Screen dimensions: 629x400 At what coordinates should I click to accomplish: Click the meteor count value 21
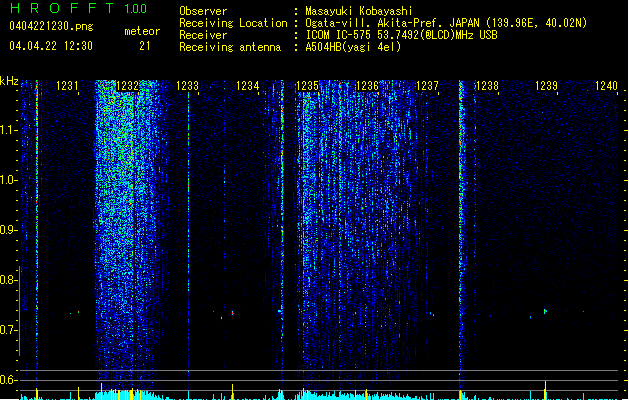click(145, 46)
